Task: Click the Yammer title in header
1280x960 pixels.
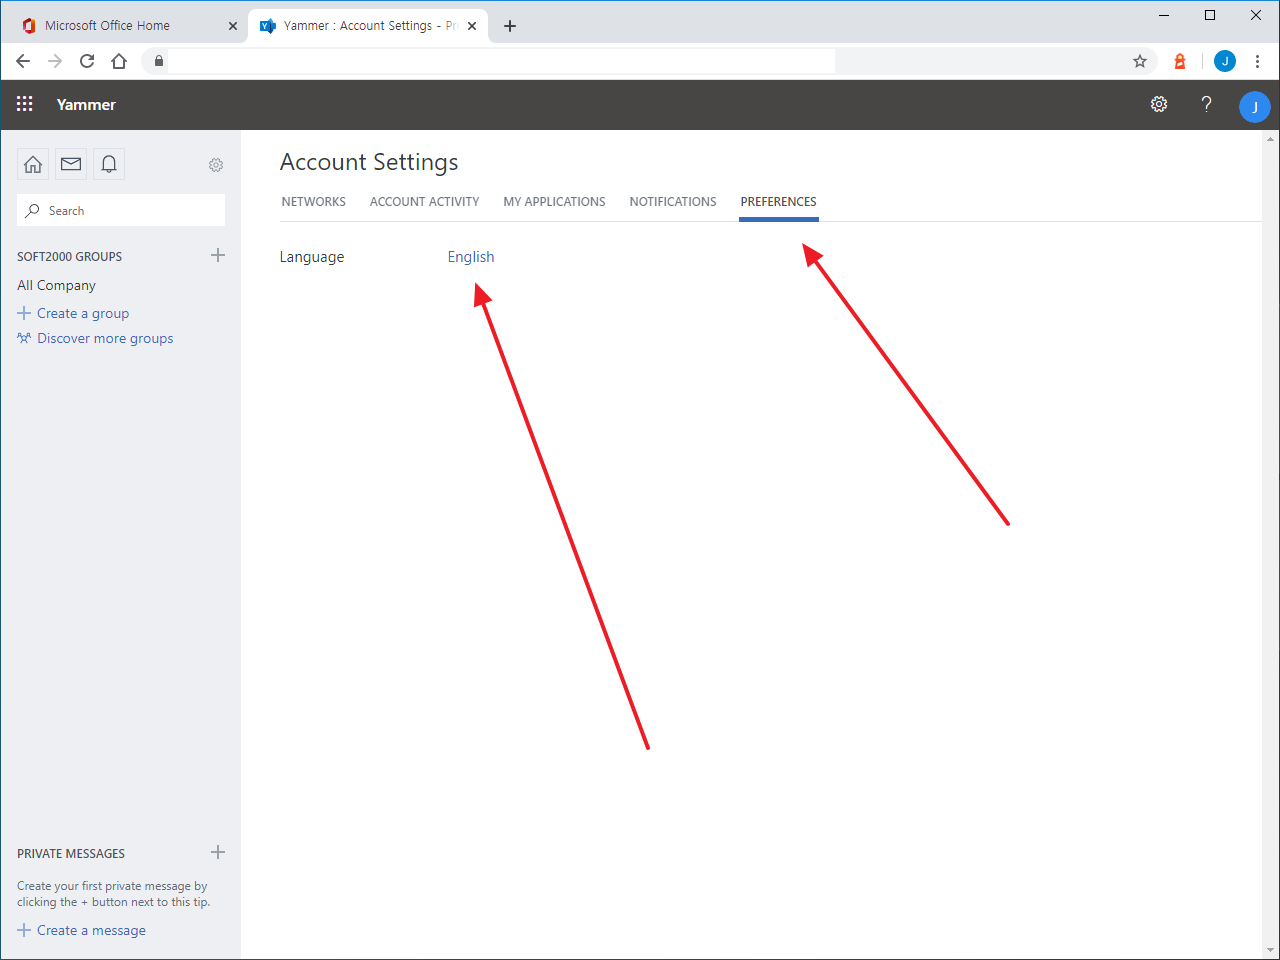Action: pos(86,104)
